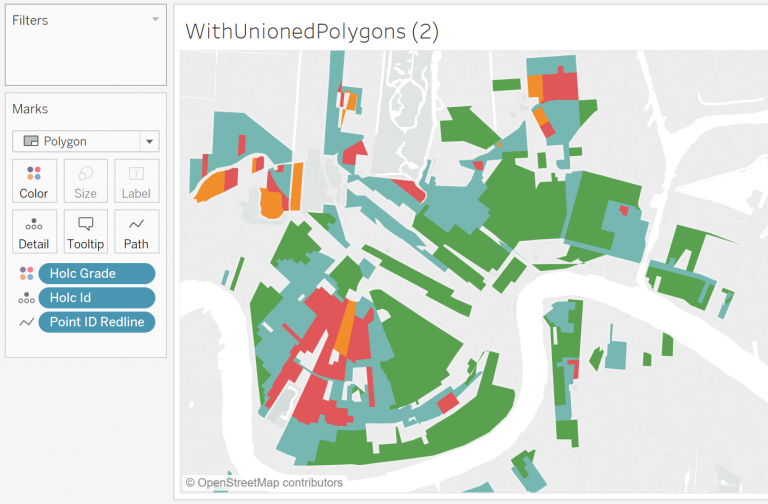This screenshot has width=768, height=504.
Task: Click the WithUnionedPolygons (2) sheet title
Action: click(x=311, y=31)
